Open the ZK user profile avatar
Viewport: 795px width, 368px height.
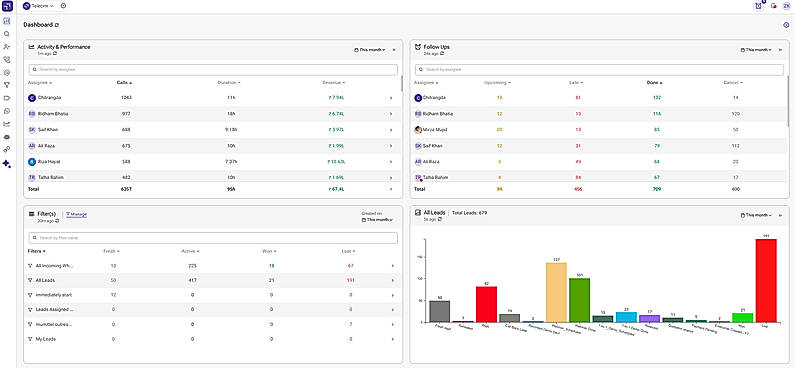pos(786,6)
